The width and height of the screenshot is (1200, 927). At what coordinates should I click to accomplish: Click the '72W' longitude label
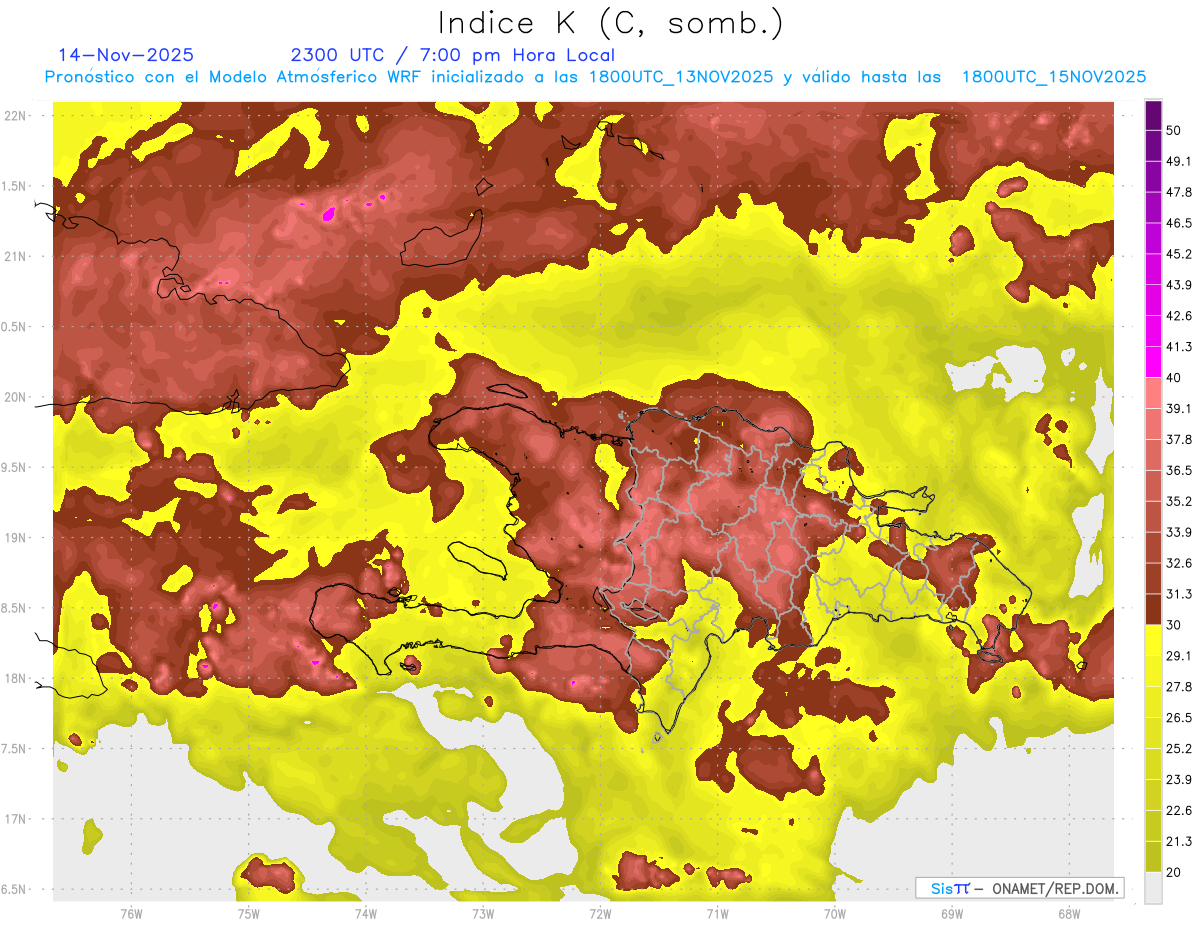click(600, 915)
